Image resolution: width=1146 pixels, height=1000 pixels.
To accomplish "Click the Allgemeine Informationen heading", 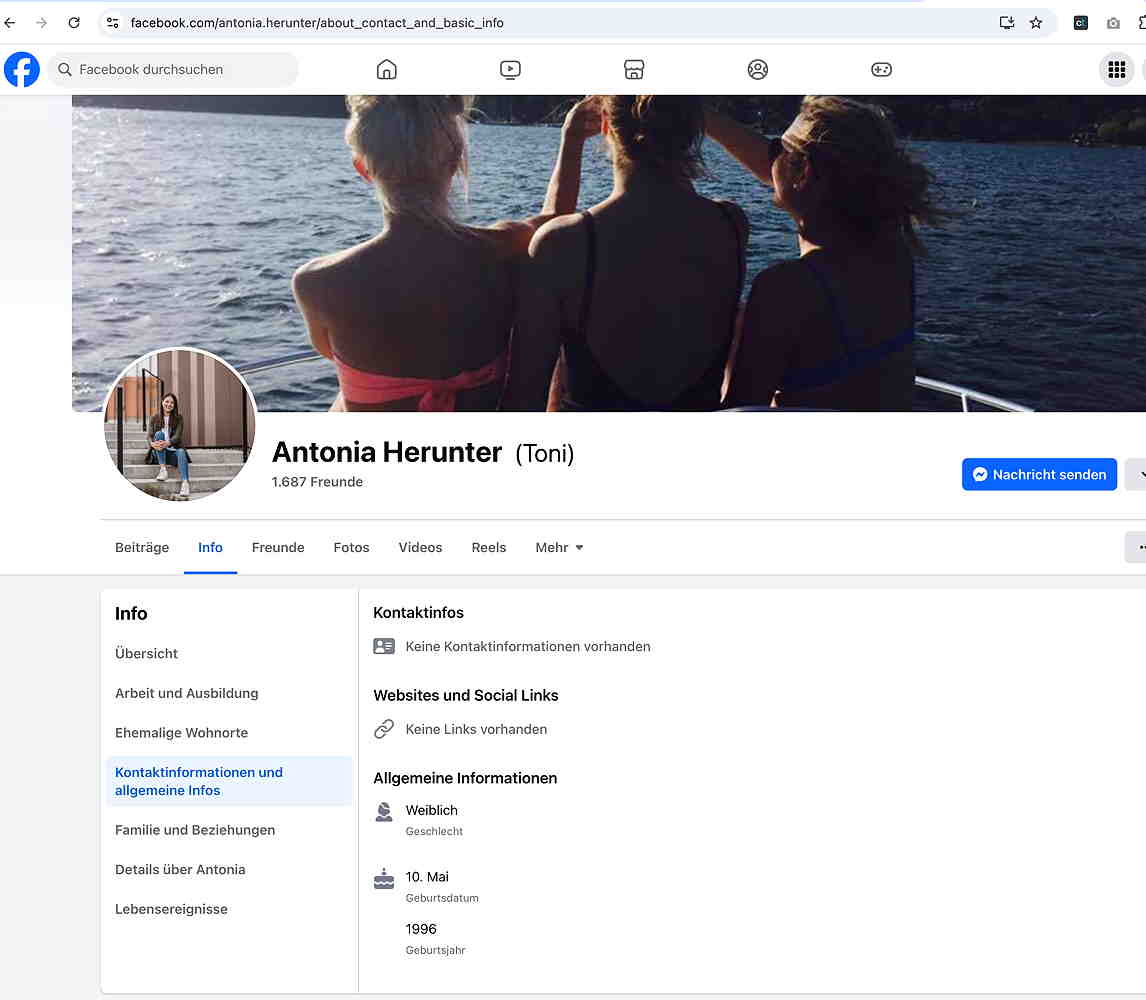I will [465, 778].
